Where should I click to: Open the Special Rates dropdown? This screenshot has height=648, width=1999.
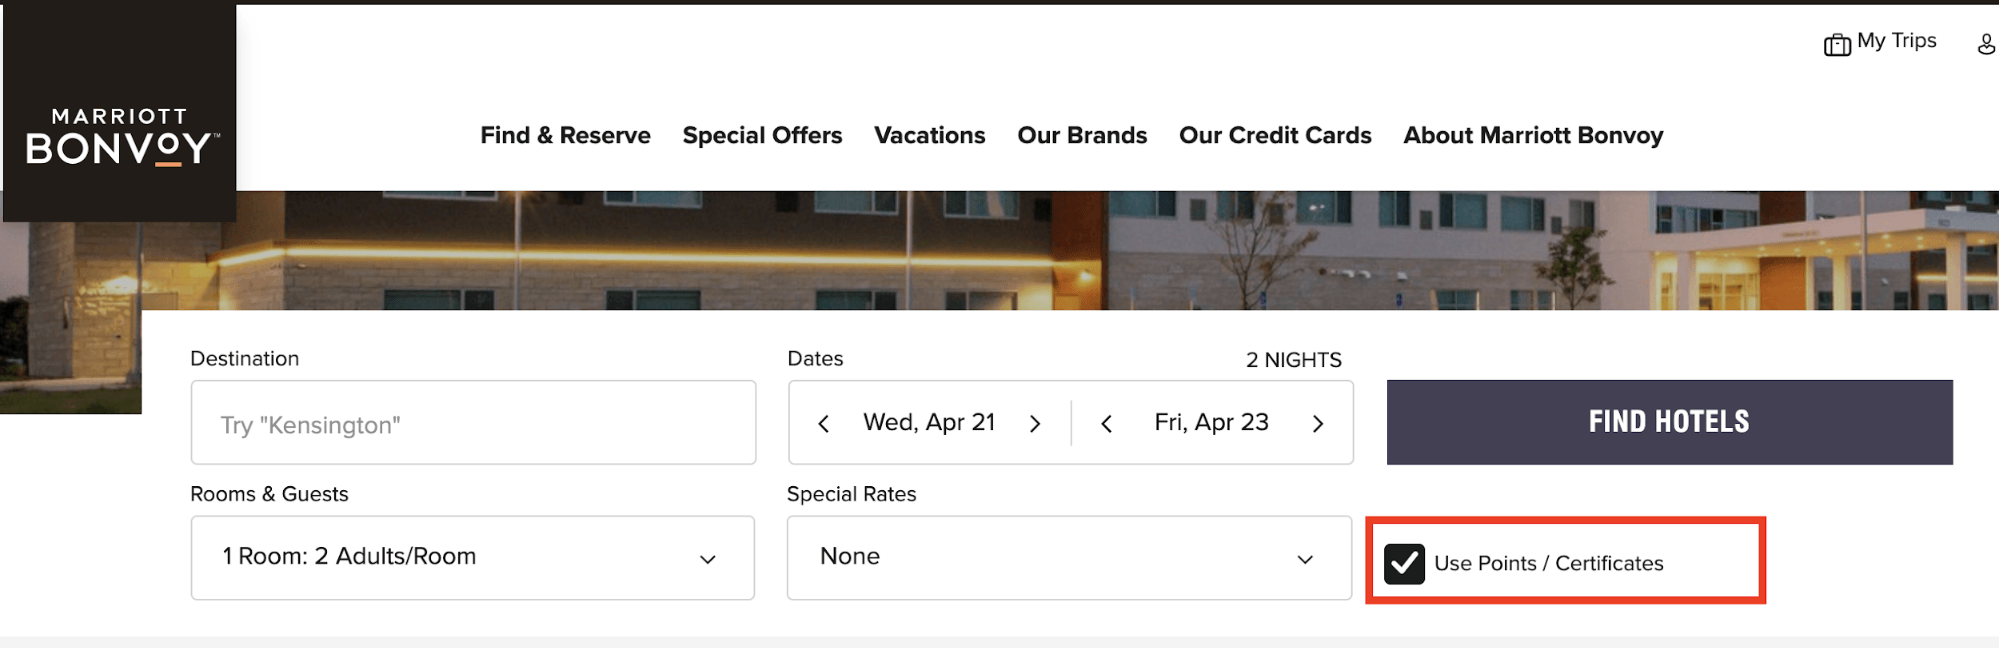coord(1069,558)
